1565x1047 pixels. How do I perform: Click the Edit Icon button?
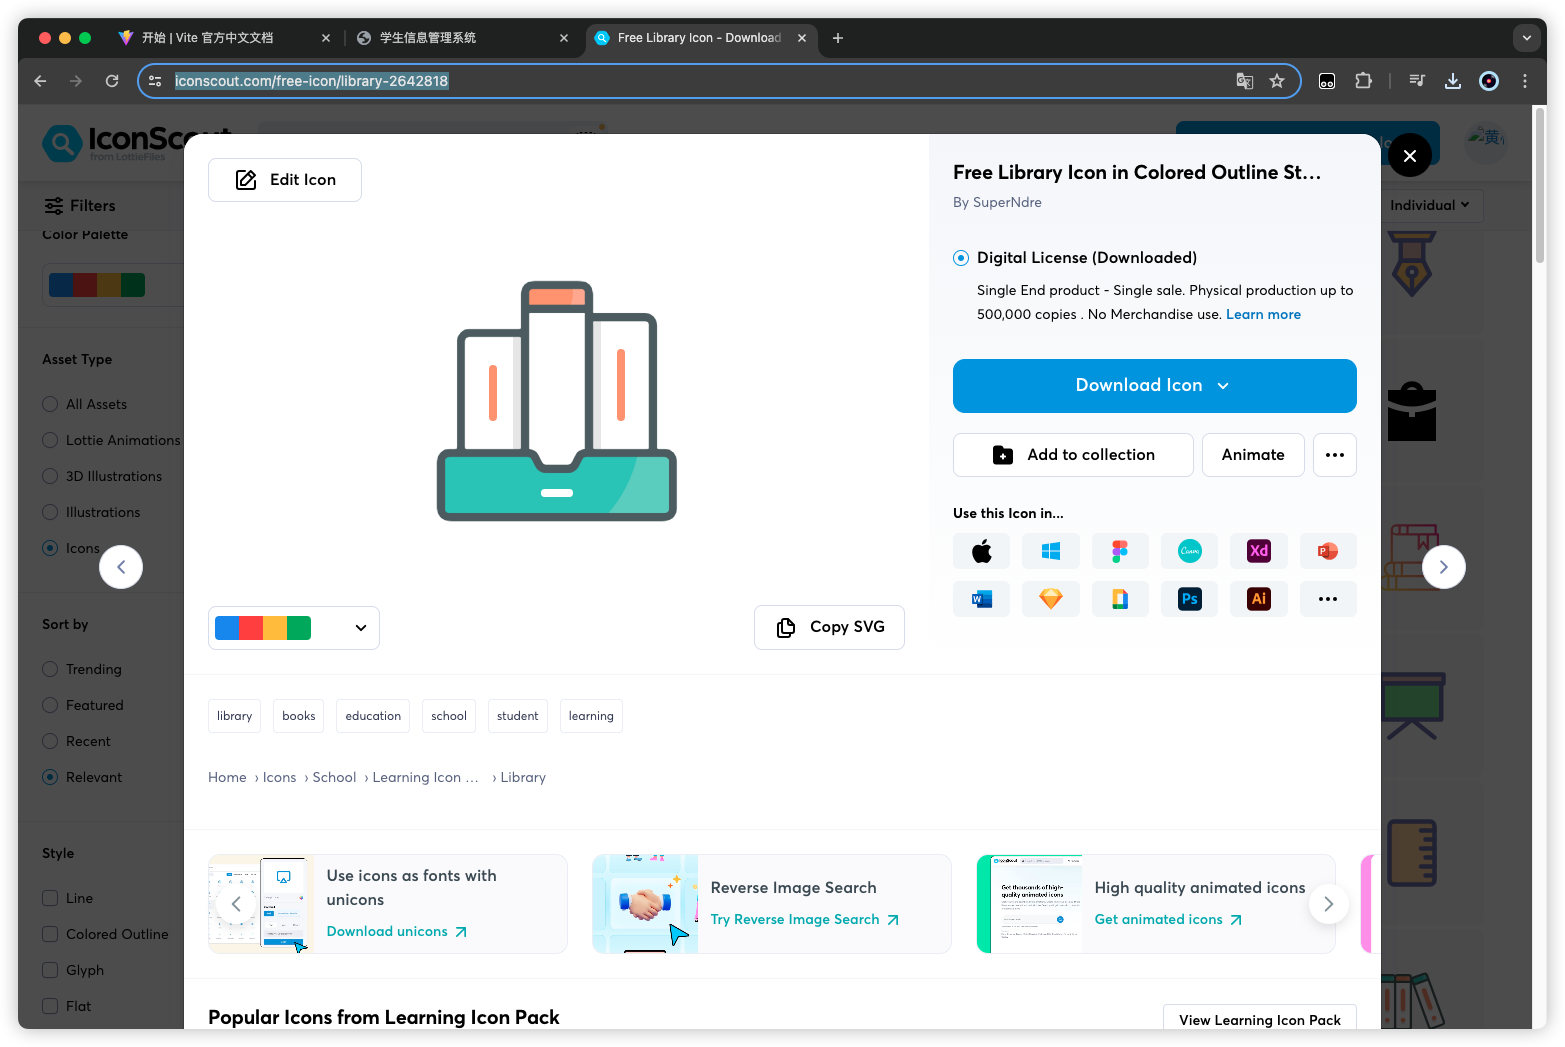coord(285,180)
